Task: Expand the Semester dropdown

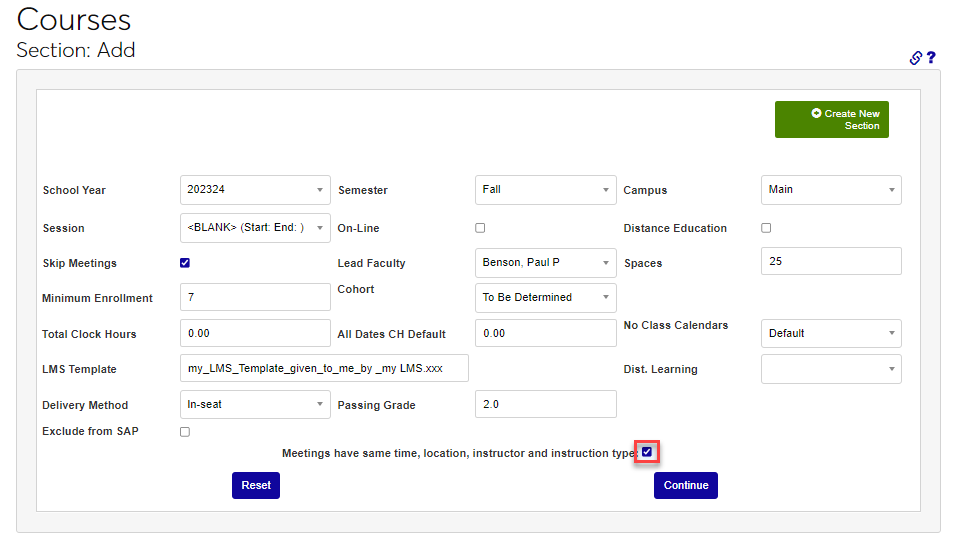Action: pyautogui.click(x=545, y=190)
